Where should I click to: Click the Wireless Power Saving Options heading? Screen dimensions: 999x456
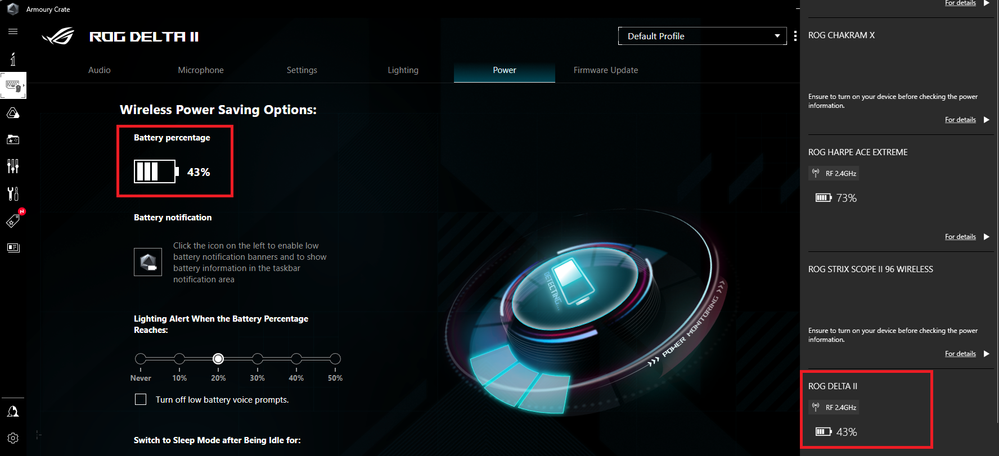[x=218, y=110]
